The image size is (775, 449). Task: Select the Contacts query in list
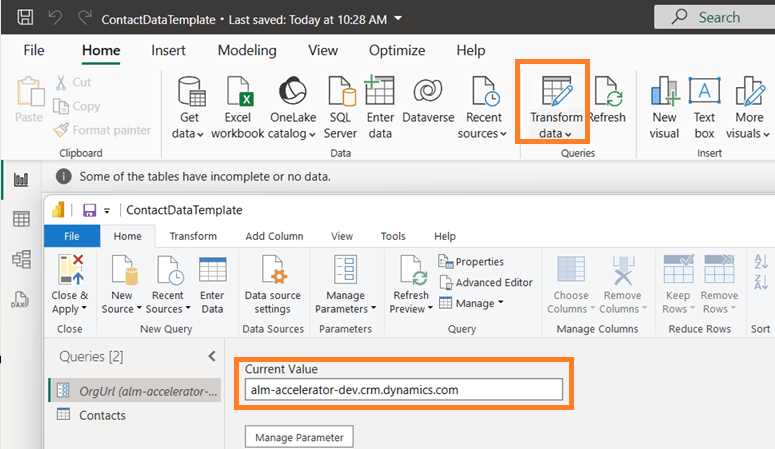pos(102,415)
